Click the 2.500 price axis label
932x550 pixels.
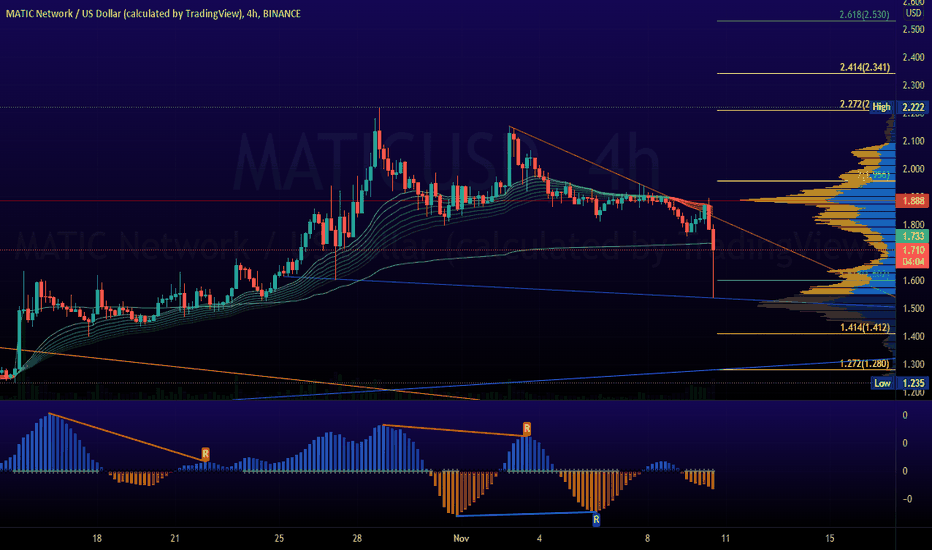pyautogui.click(x=914, y=30)
